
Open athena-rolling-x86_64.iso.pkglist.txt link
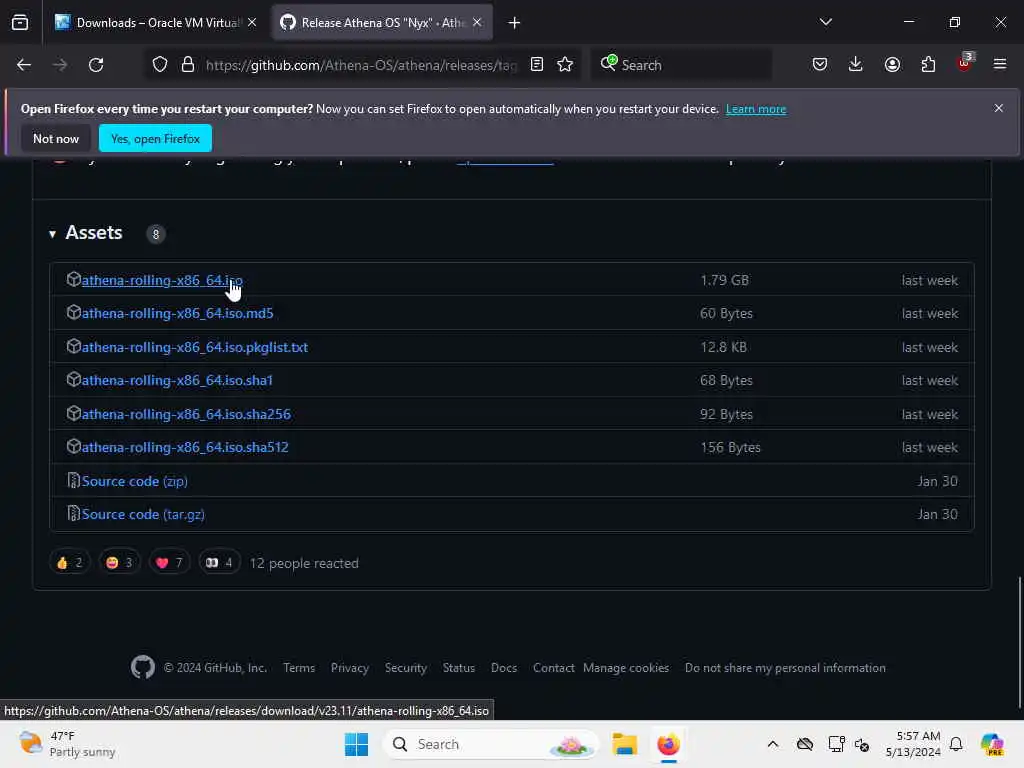(x=195, y=347)
